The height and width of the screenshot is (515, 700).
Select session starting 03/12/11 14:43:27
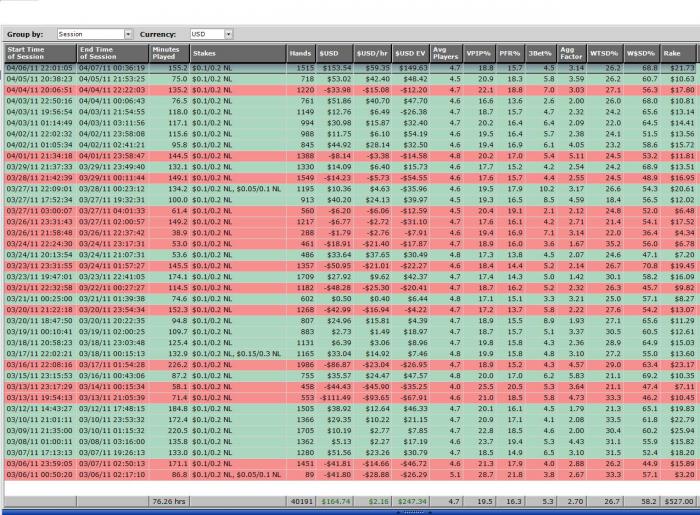click(x=350, y=409)
